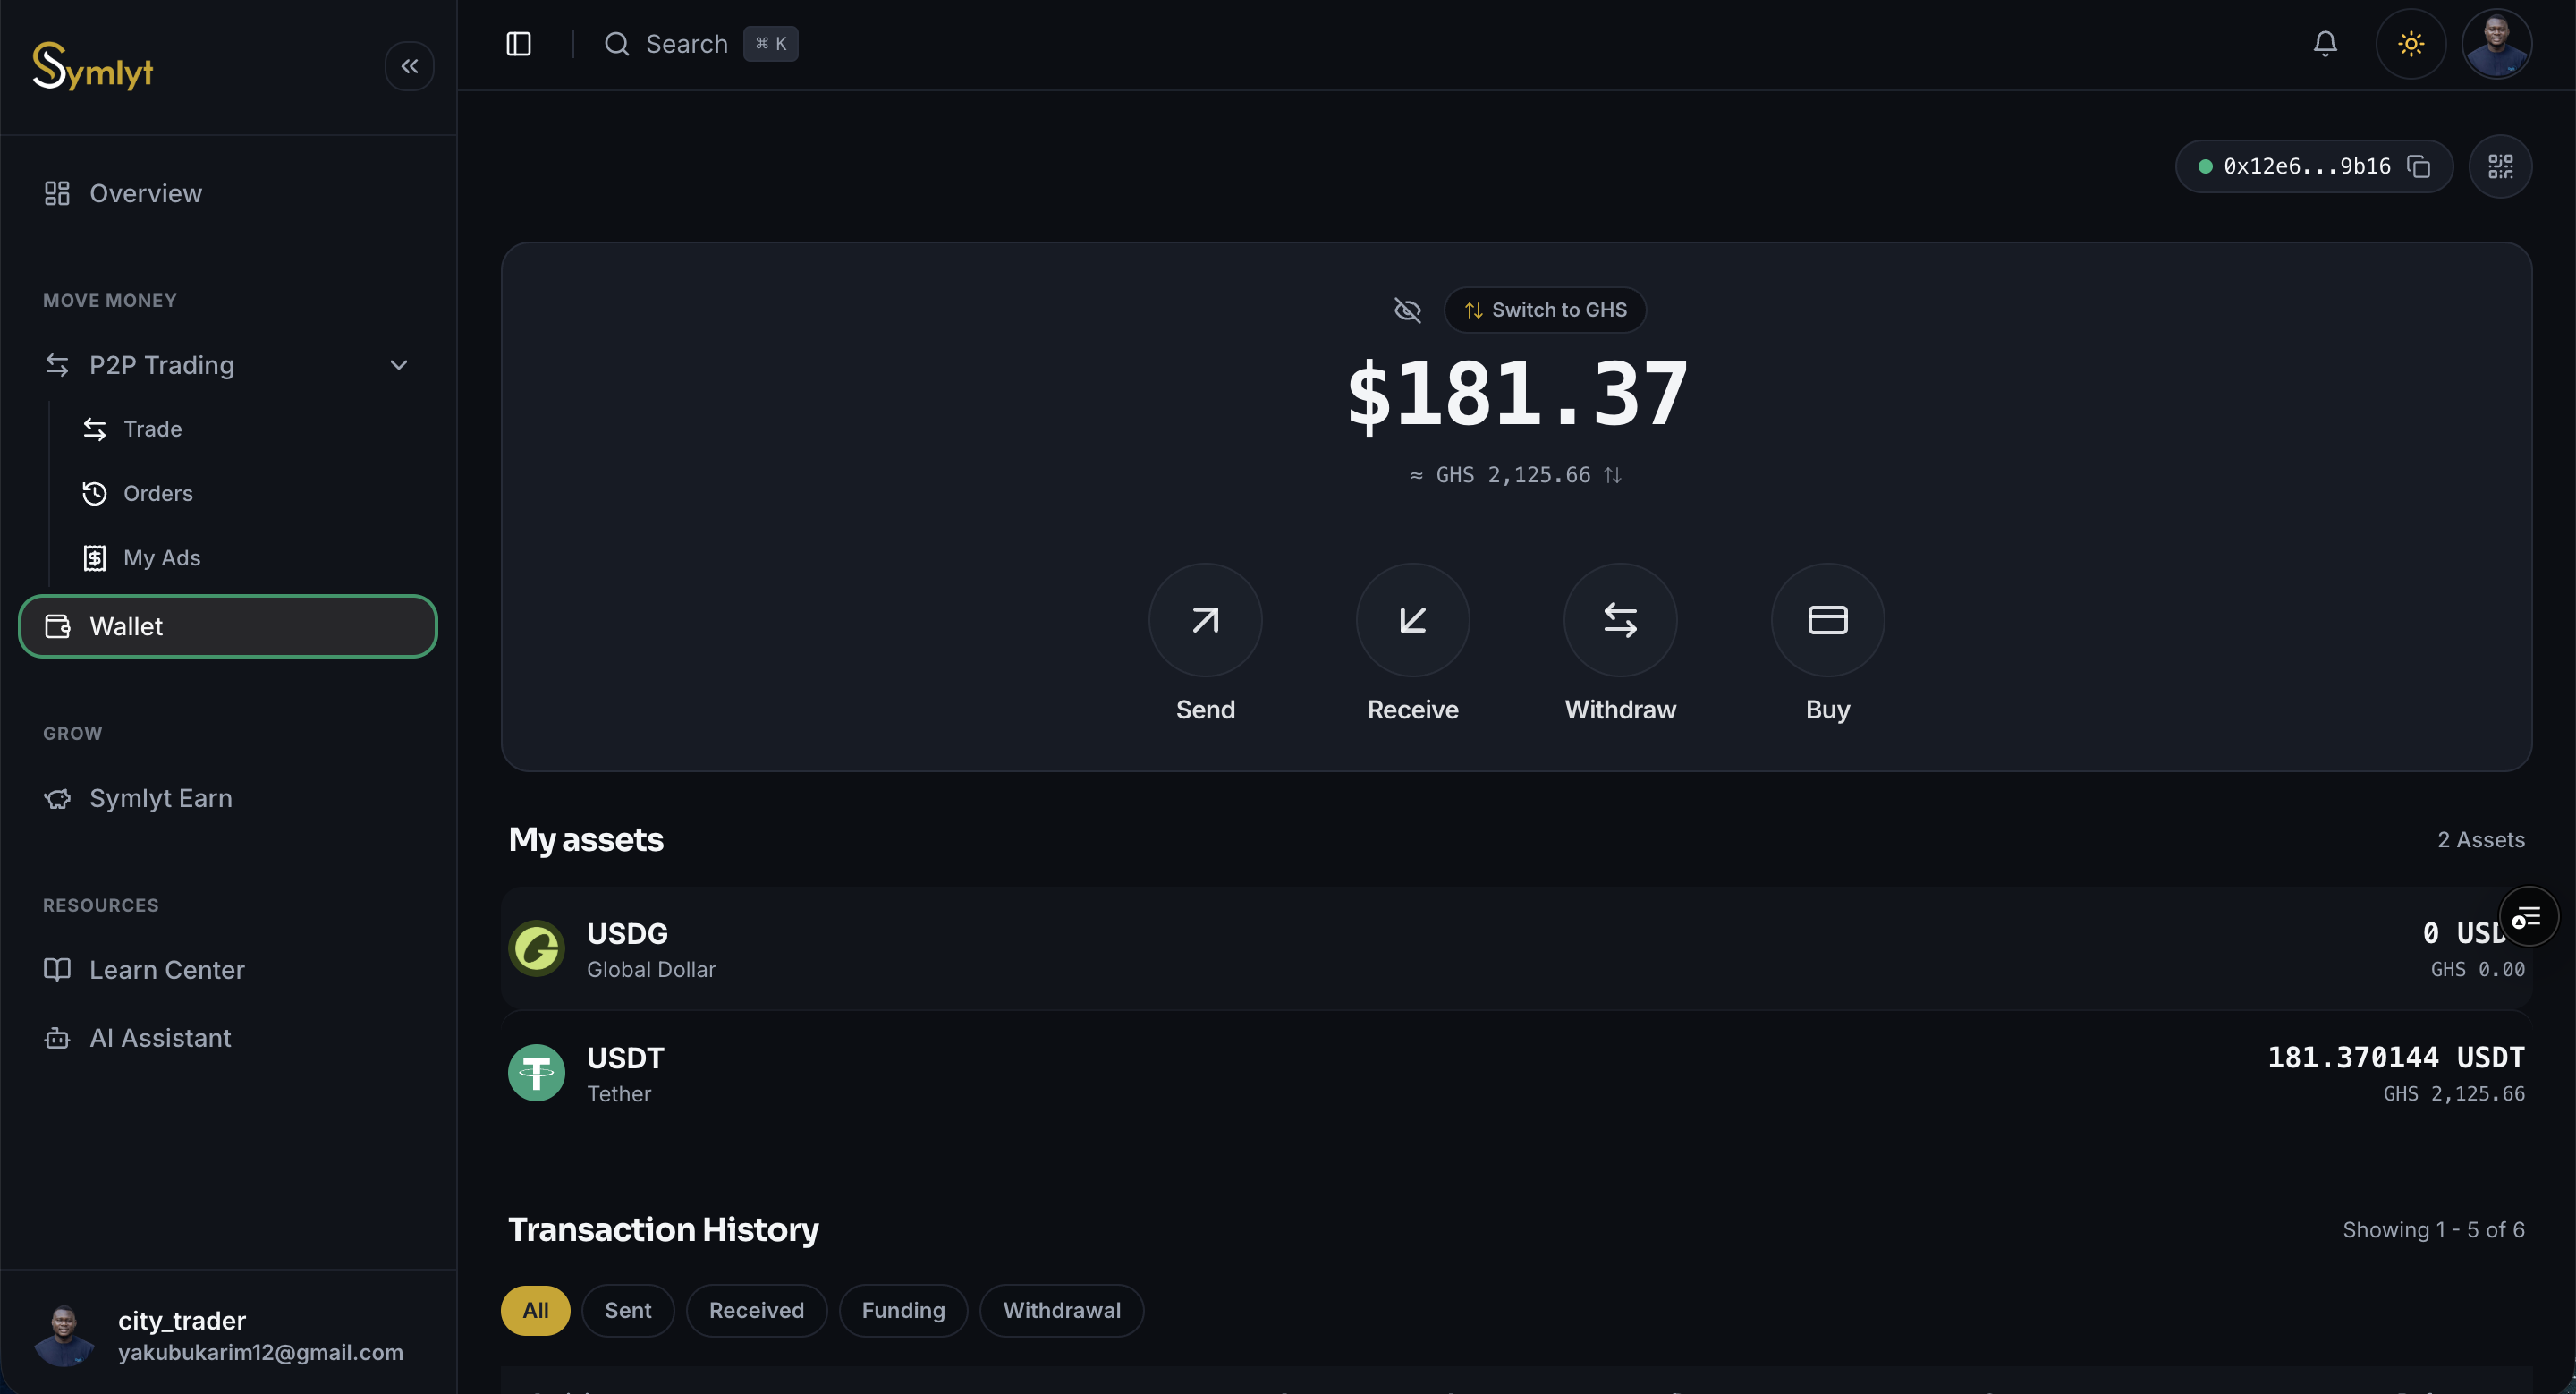
Task: Click the Send arrow button
Action: pos(1205,620)
